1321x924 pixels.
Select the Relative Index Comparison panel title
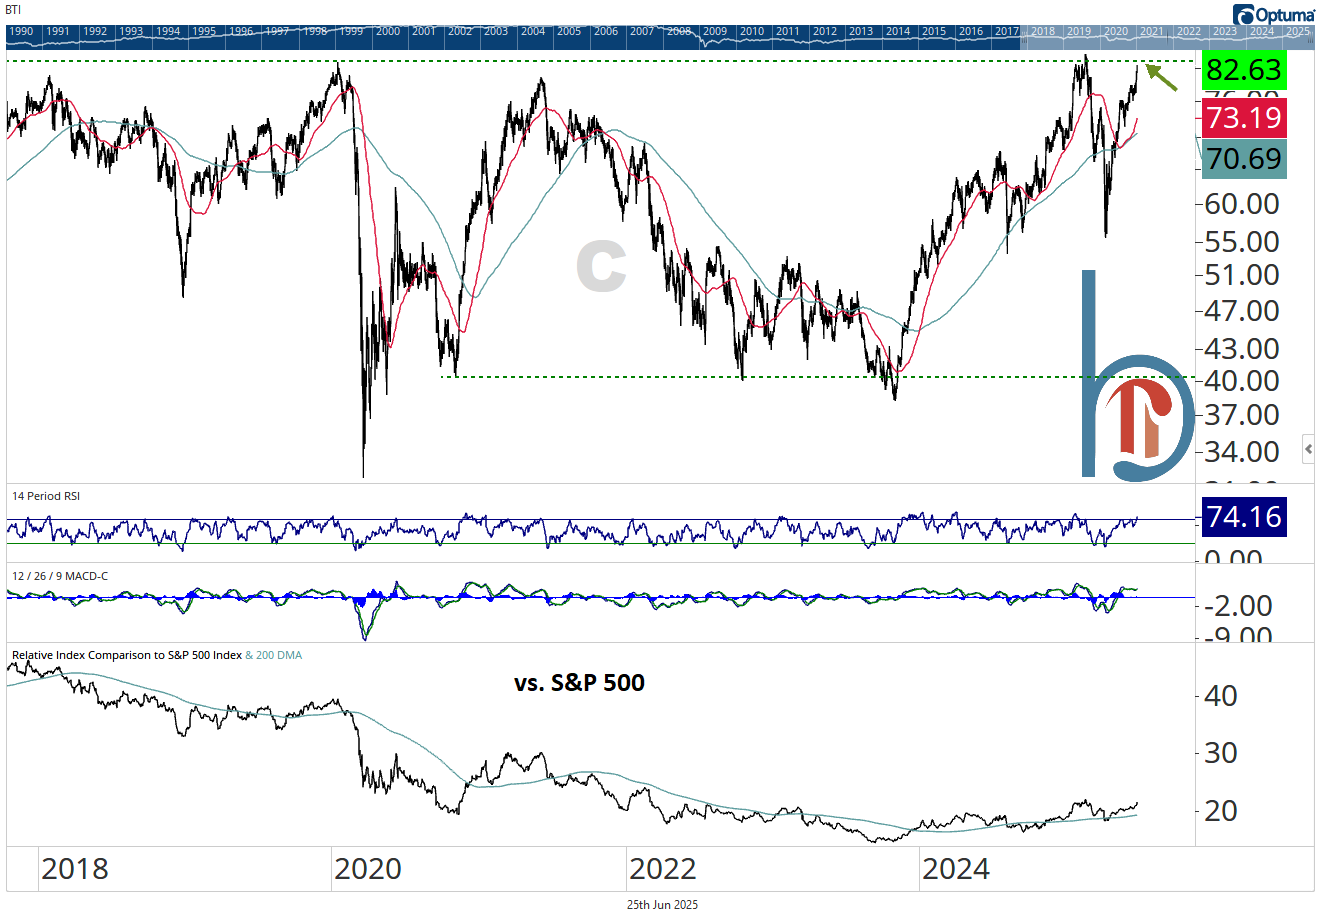127,656
